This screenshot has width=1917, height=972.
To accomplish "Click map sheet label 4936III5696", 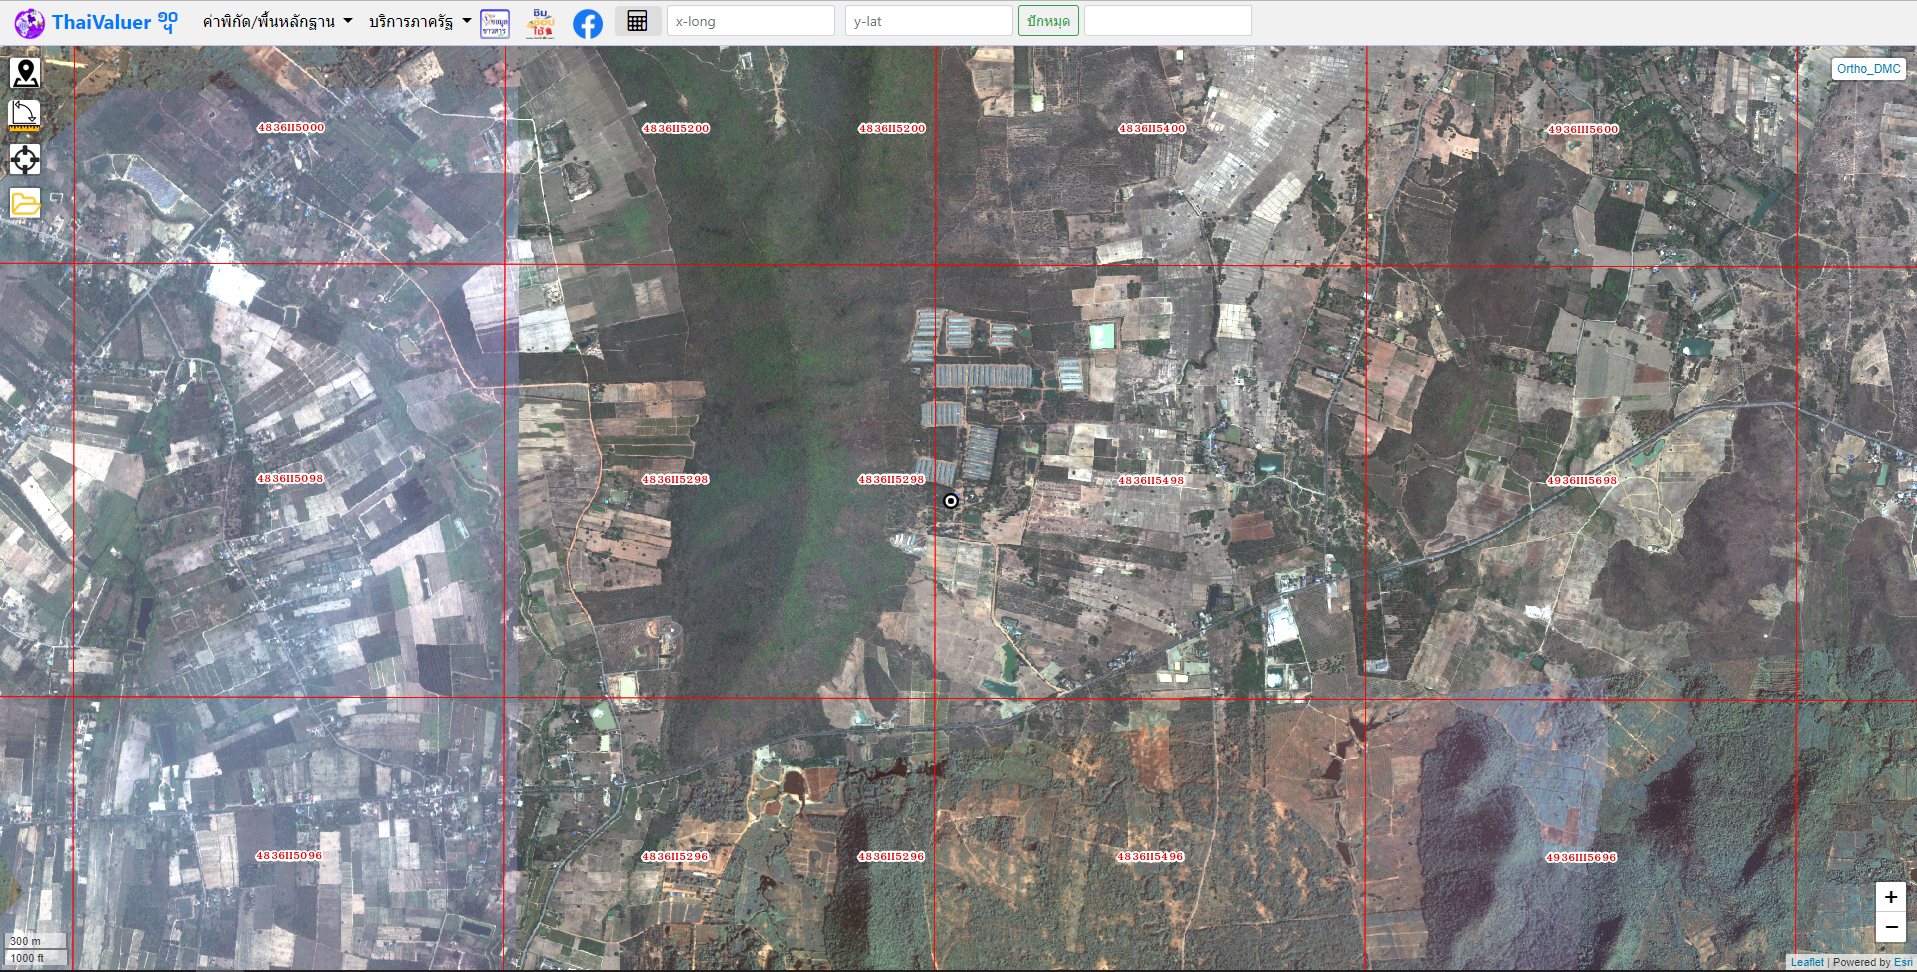I will tap(1581, 858).
